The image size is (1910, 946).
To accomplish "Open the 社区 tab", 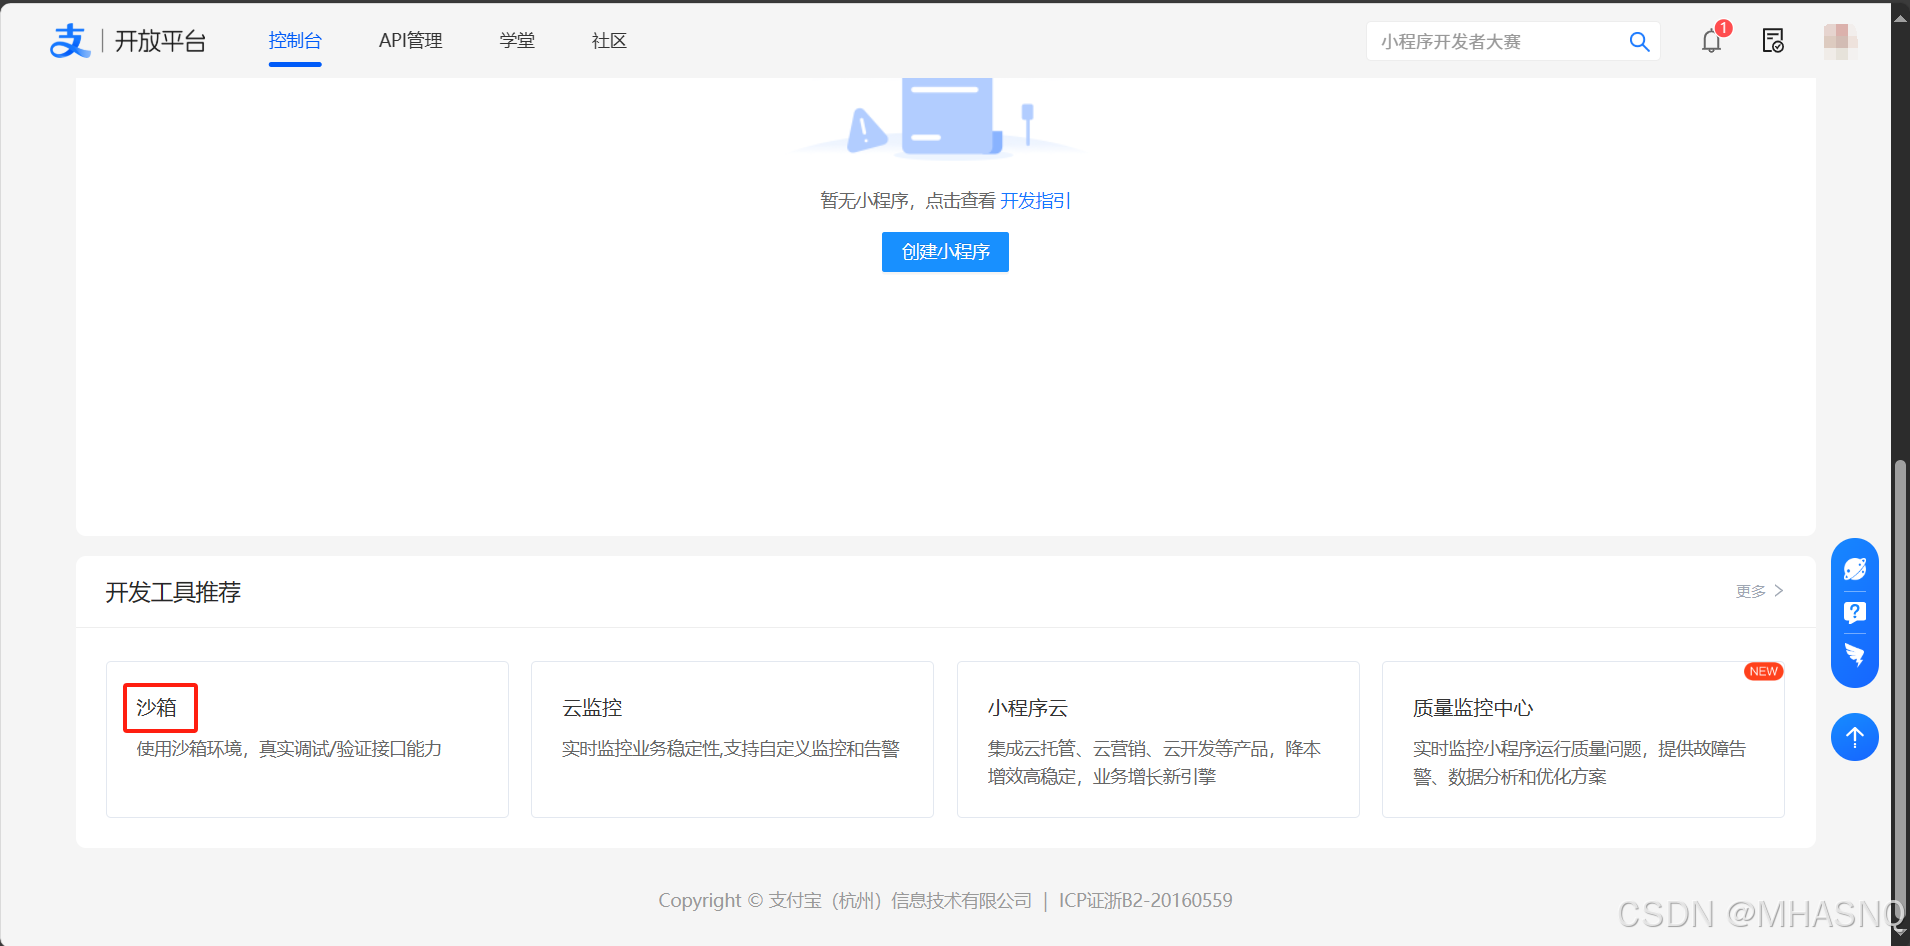I will click(x=609, y=41).
